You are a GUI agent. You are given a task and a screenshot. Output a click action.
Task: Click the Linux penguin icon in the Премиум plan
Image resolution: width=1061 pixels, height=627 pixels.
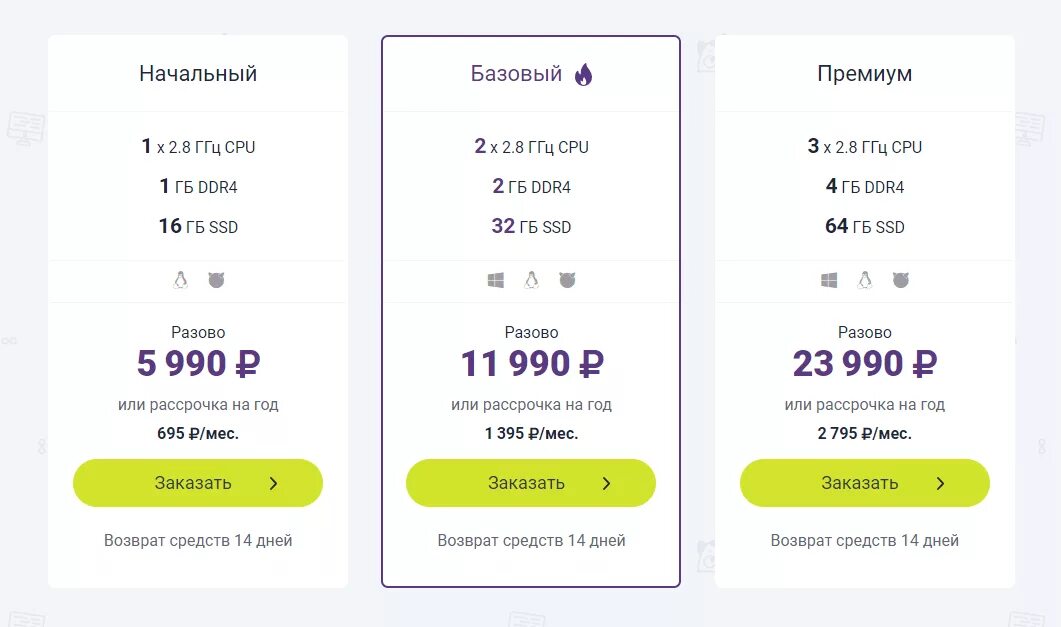pos(864,281)
